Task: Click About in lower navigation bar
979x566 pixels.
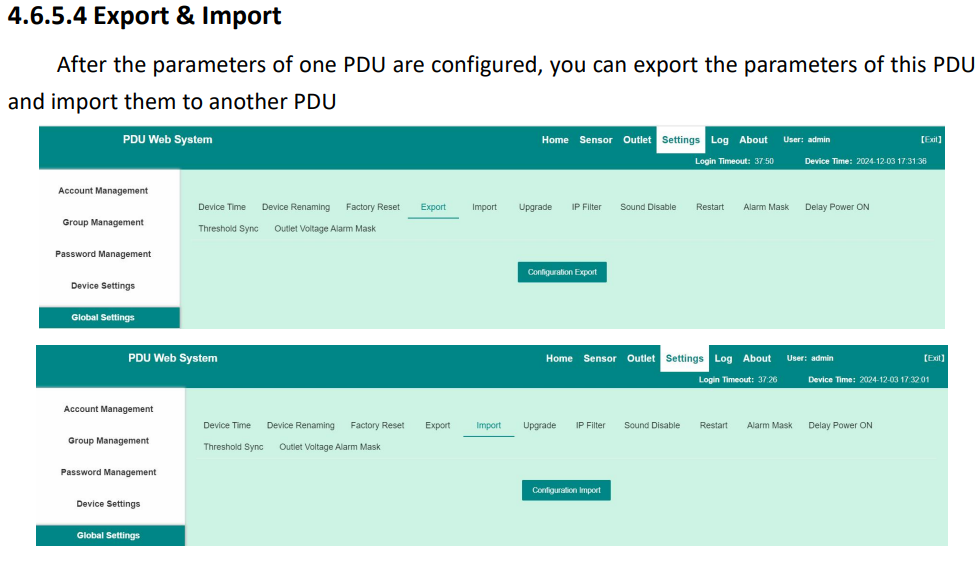Action: (x=757, y=359)
